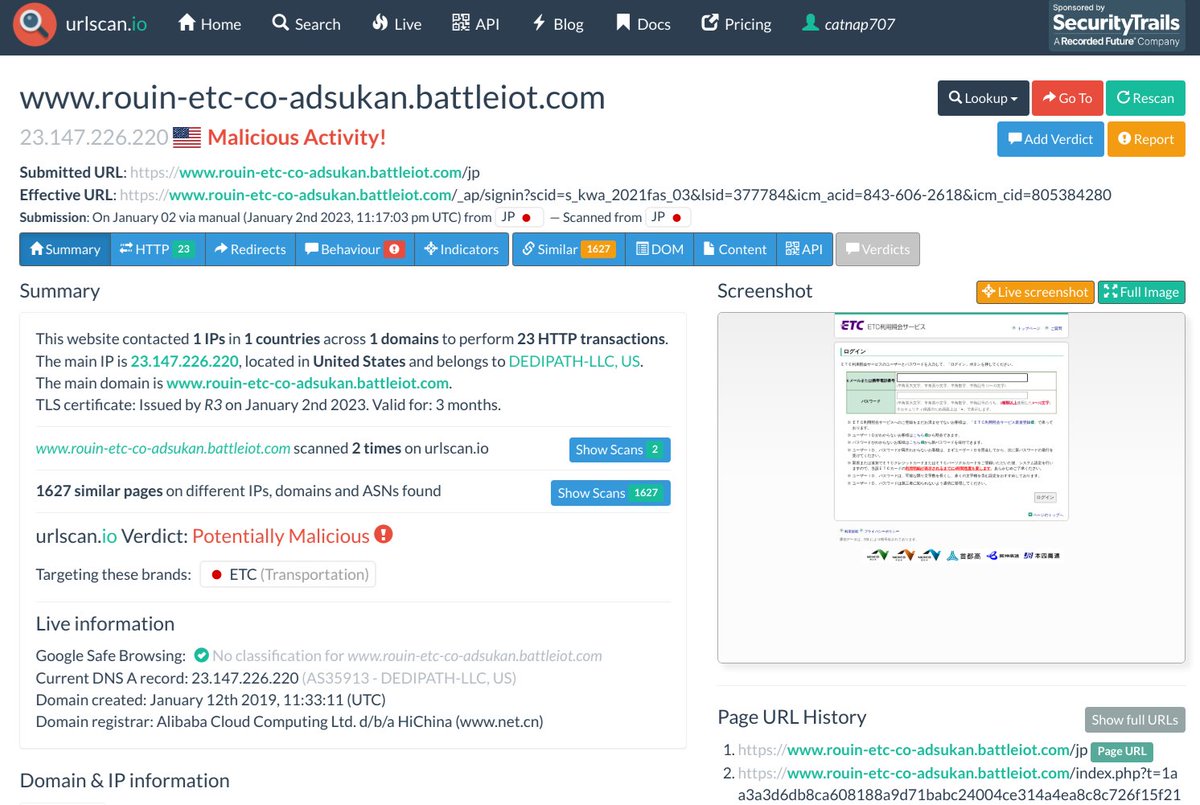The width and height of the screenshot is (1200, 805).
Task: Click the Submitted URL link
Action: coord(306,172)
